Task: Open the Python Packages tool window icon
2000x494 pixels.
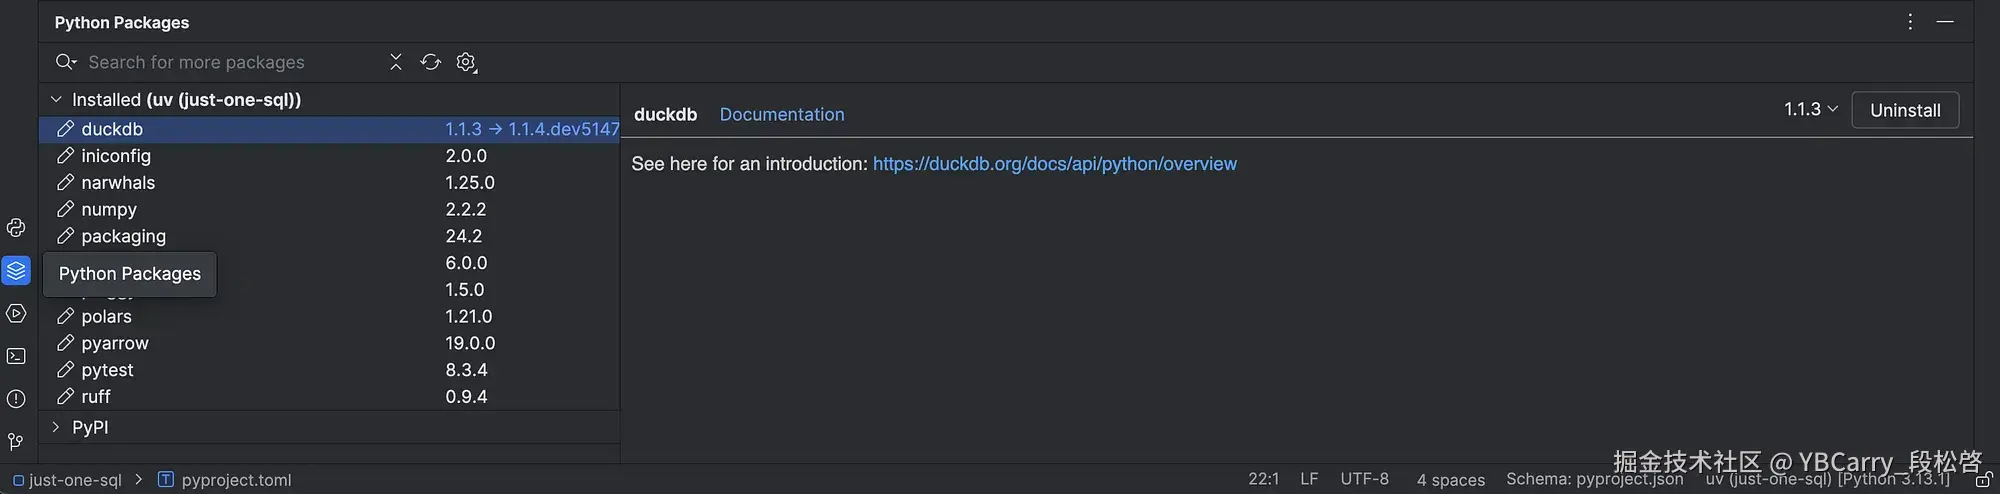Action: pos(16,271)
